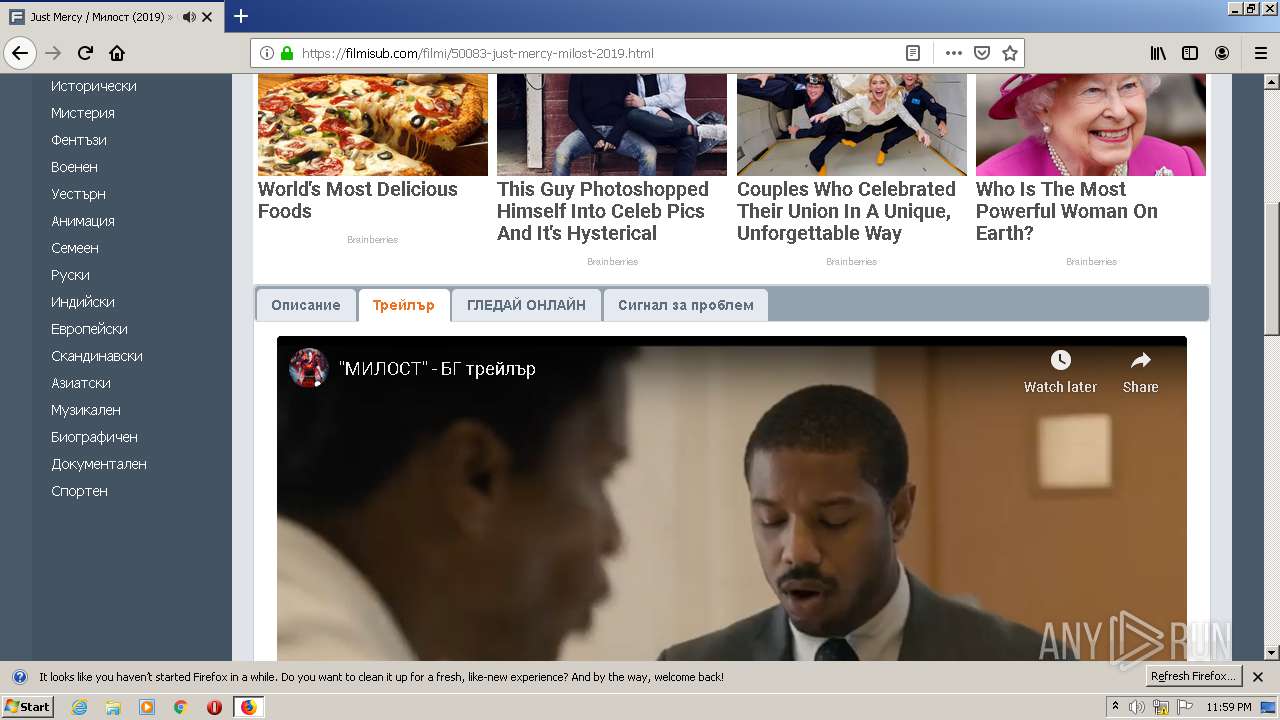Click Watch later on the trailer video

click(x=1060, y=372)
